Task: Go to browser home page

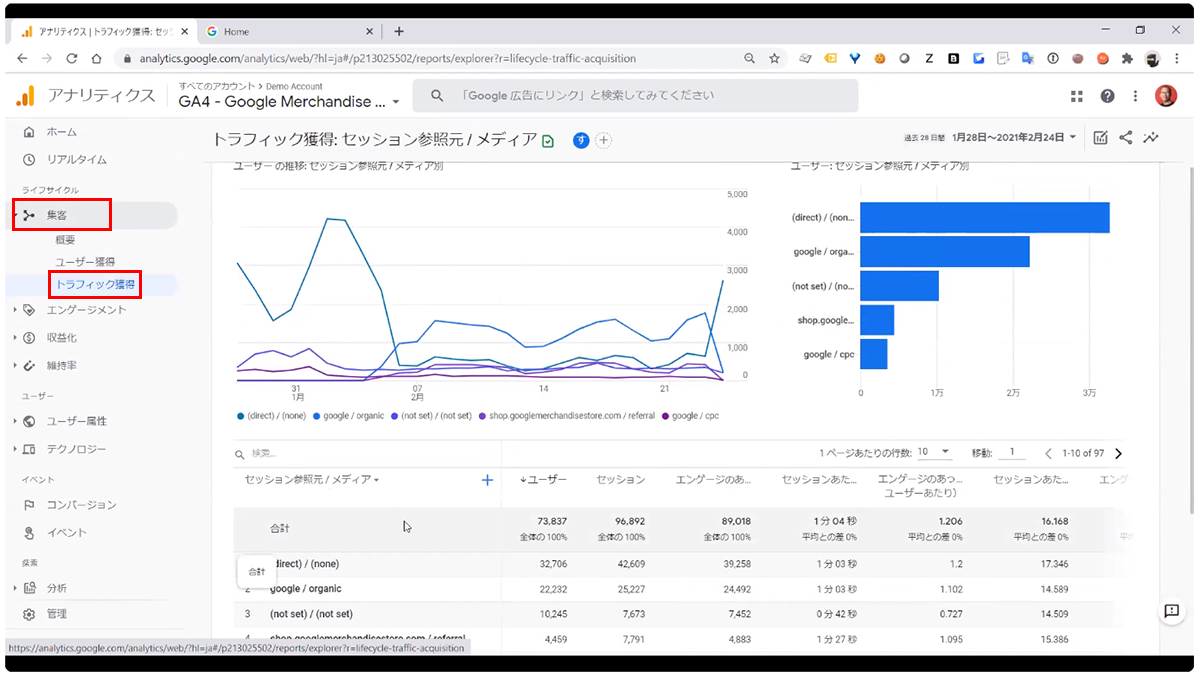Action: tap(97, 59)
